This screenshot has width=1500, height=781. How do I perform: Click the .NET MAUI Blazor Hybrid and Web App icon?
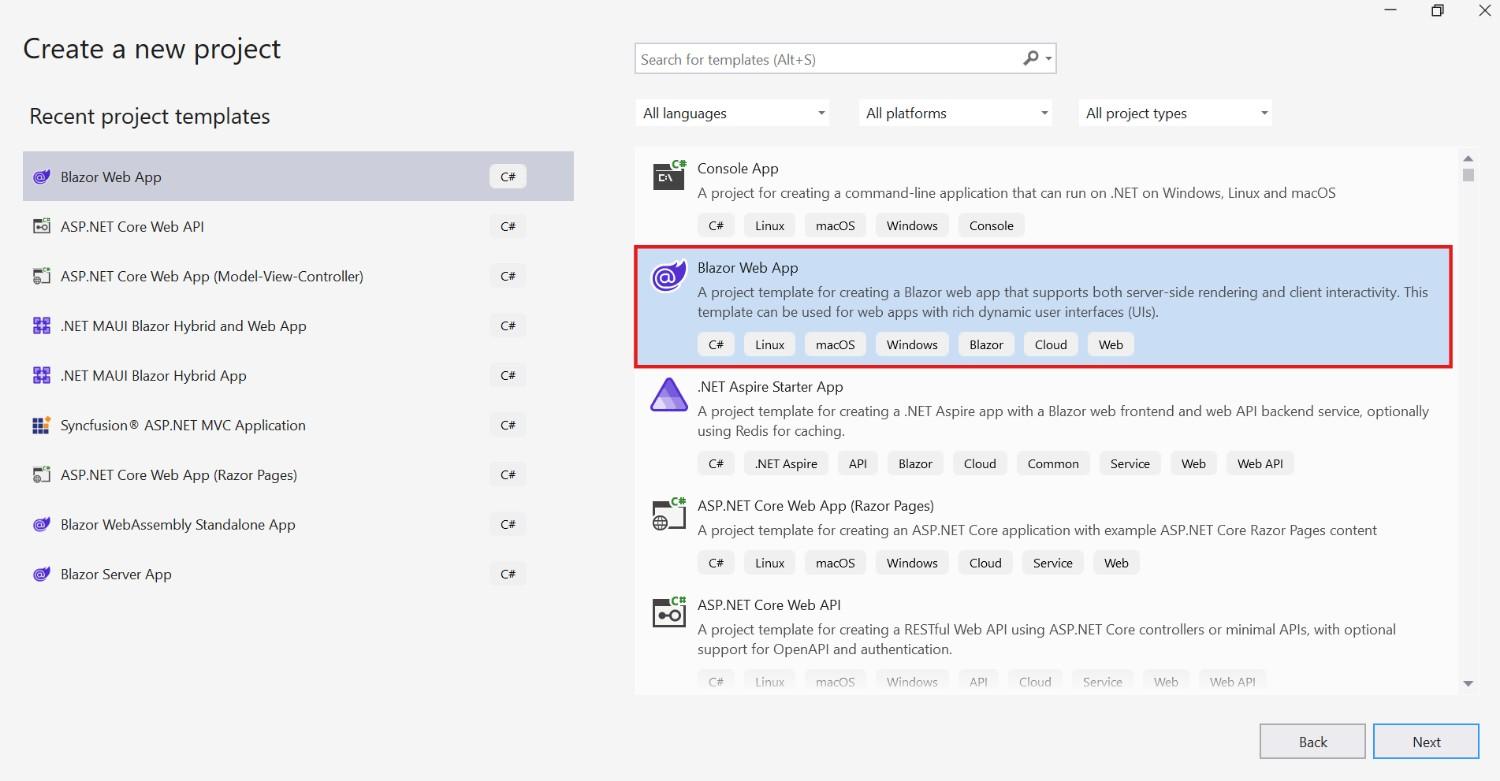click(41, 326)
